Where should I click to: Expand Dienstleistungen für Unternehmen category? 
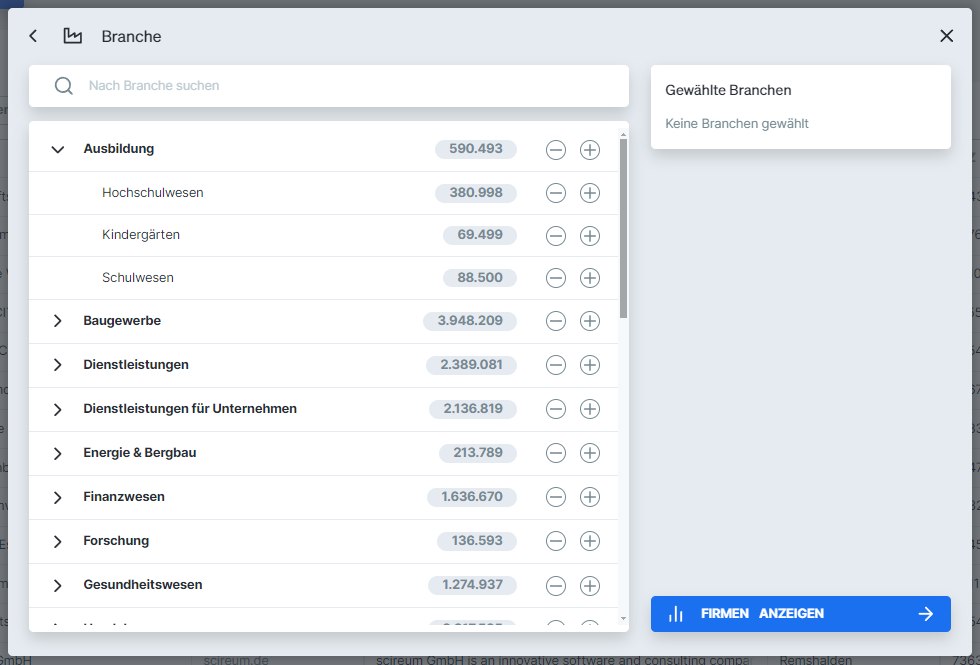tap(58, 409)
